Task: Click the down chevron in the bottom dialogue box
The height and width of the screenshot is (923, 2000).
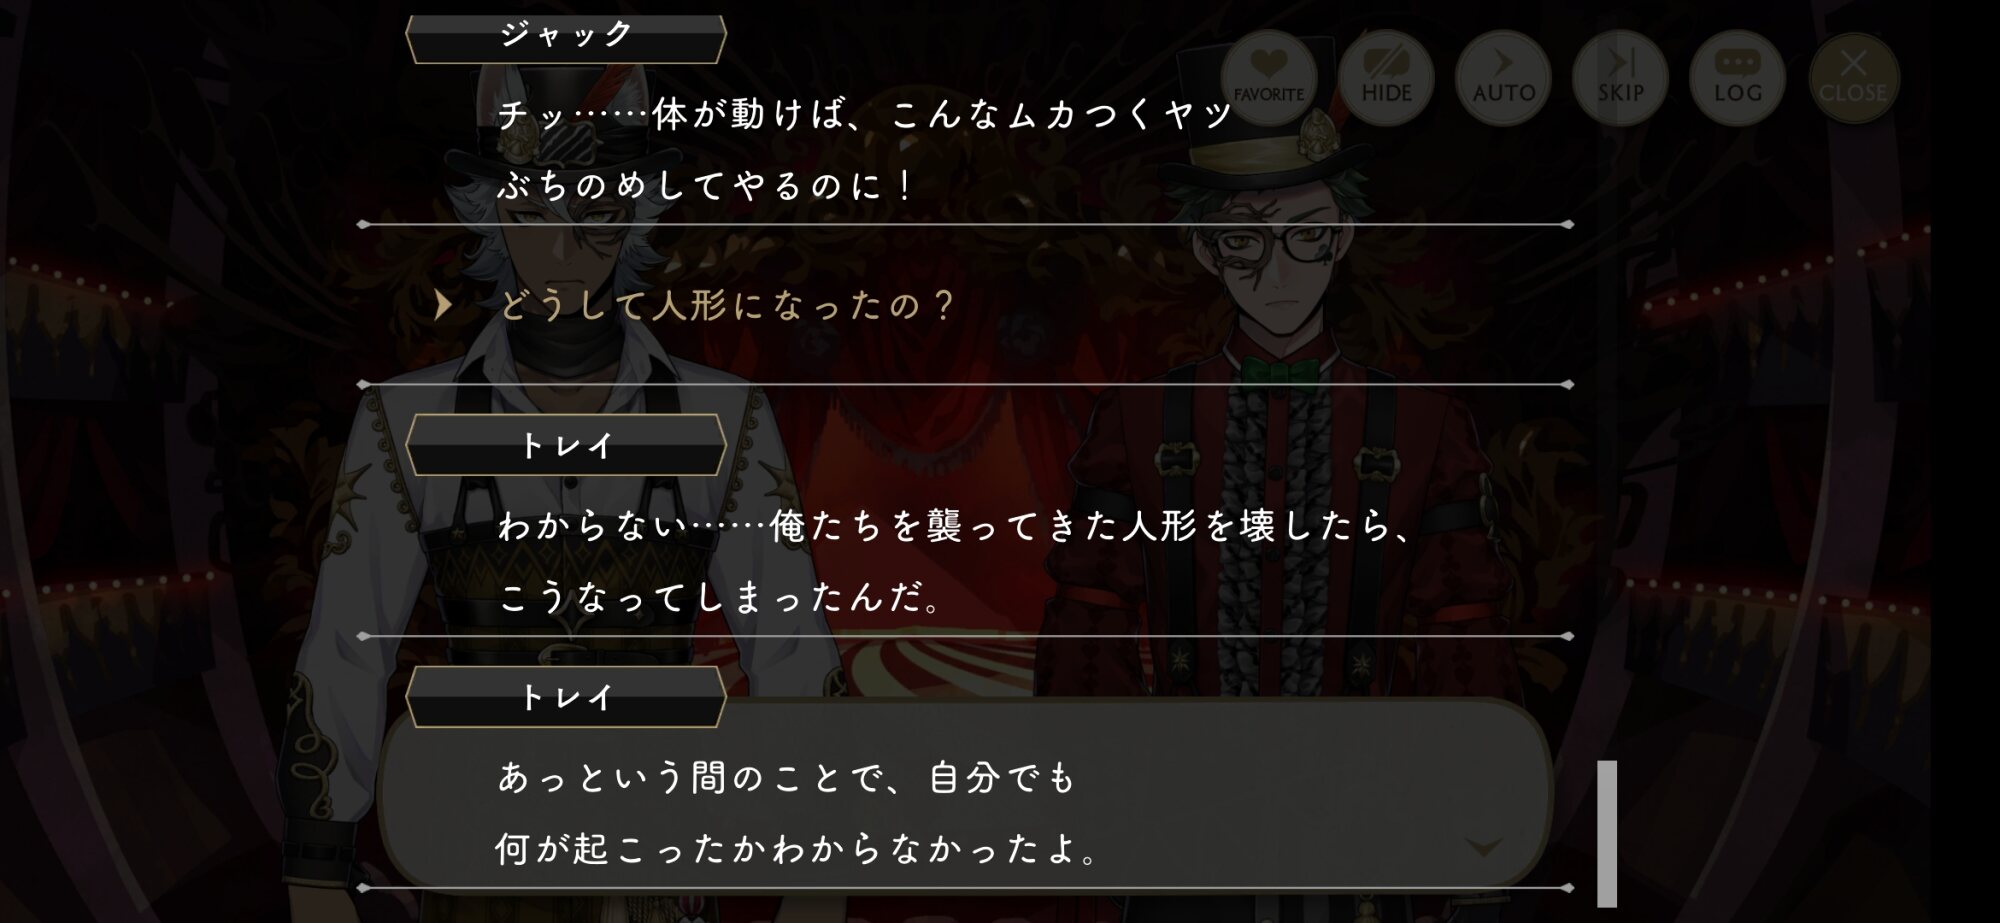Action: click(x=1483, y=847)
